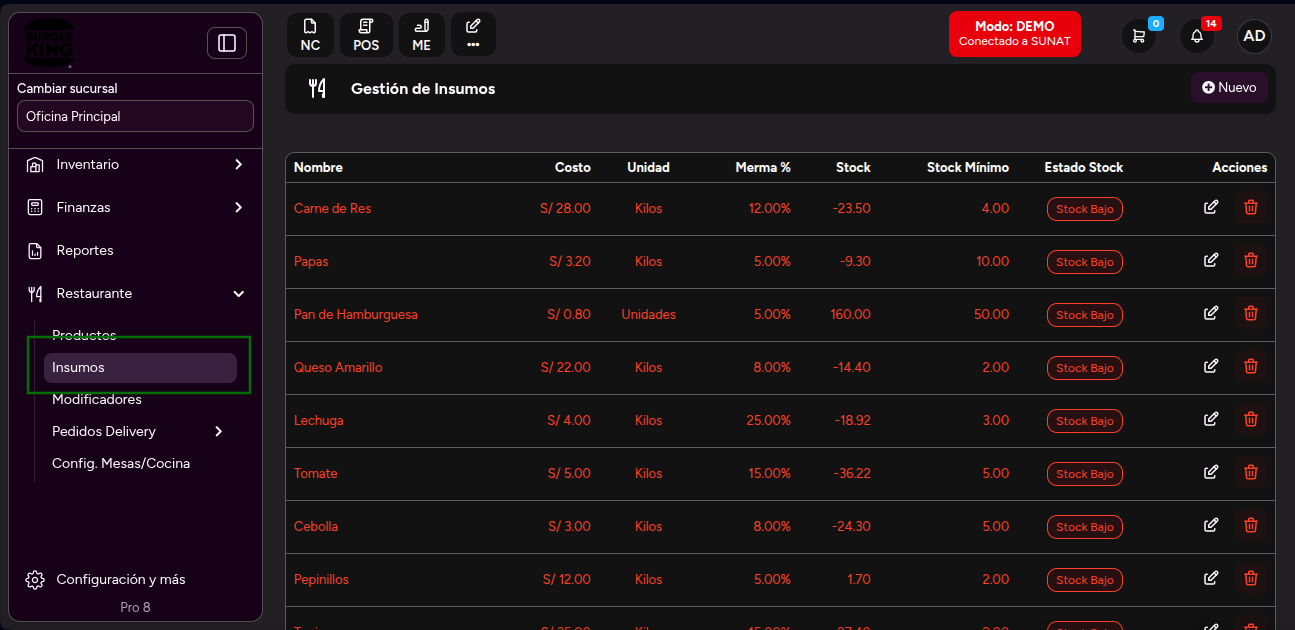The width and height of the screenshot is (1295, 630).
Task: Open the ME shortcut icon
Action: [421, 35]
